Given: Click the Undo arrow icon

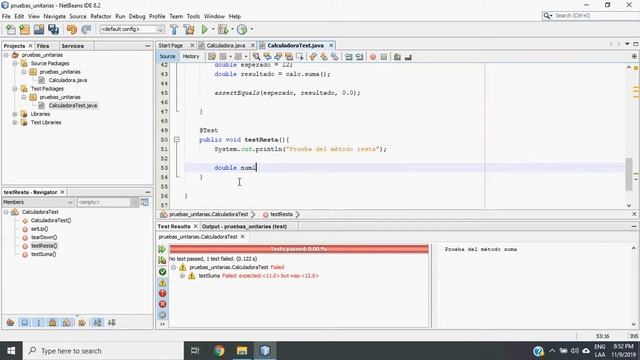Looking at the screenshot, I should (72, 29).
